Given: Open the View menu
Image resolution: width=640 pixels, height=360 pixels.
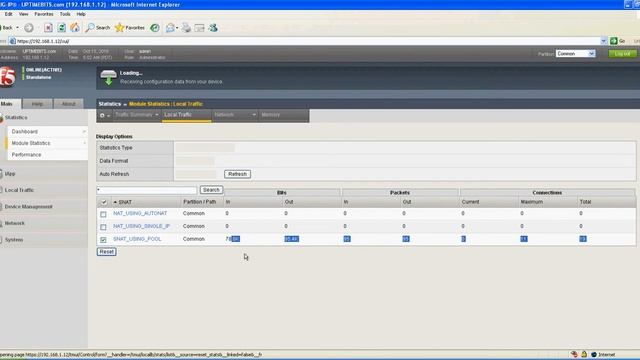Looking at the screenshot, I should [x=24, y=14].
